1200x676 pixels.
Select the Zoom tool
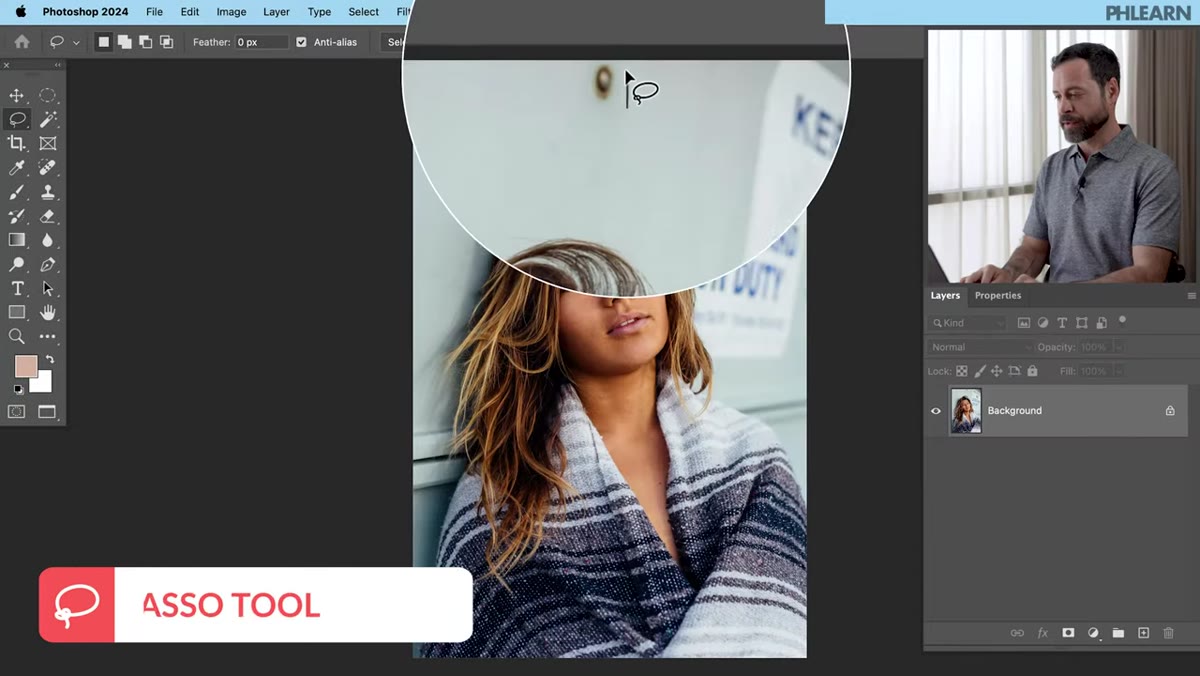(17, 337)
